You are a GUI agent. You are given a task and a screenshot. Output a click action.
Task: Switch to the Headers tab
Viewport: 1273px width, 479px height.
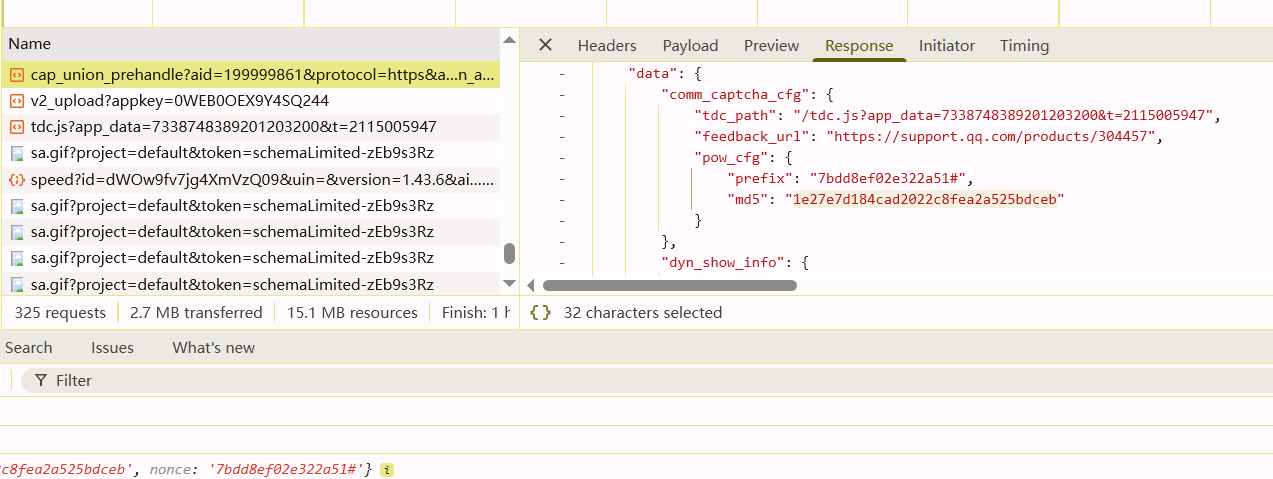pos(607,45)
